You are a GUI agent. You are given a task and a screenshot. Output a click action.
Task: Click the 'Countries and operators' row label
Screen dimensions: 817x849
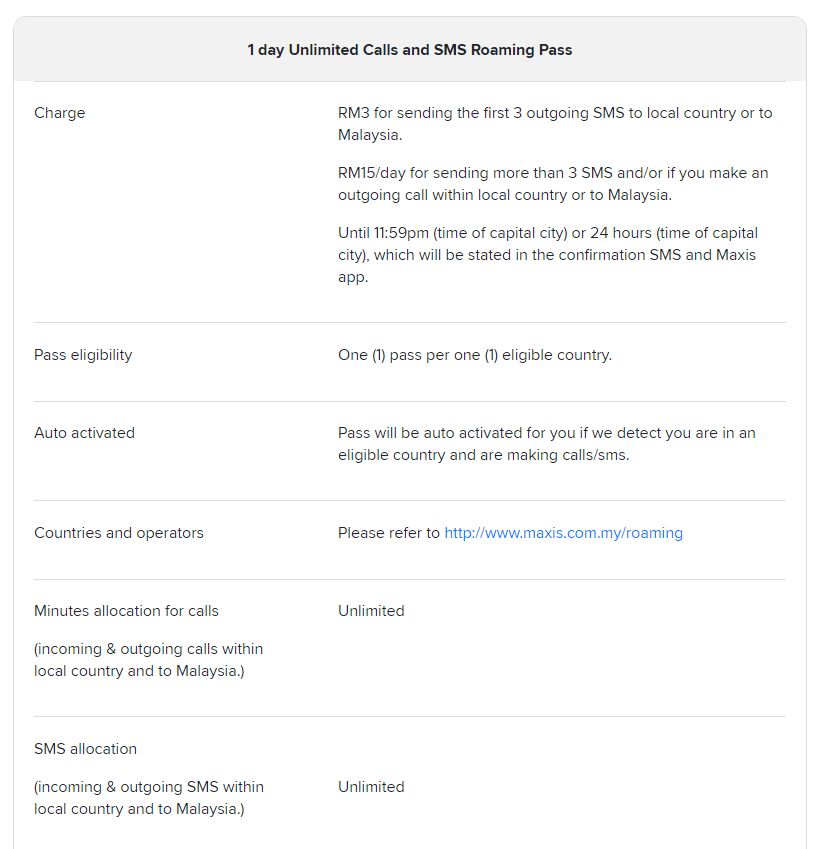point(119,533)
